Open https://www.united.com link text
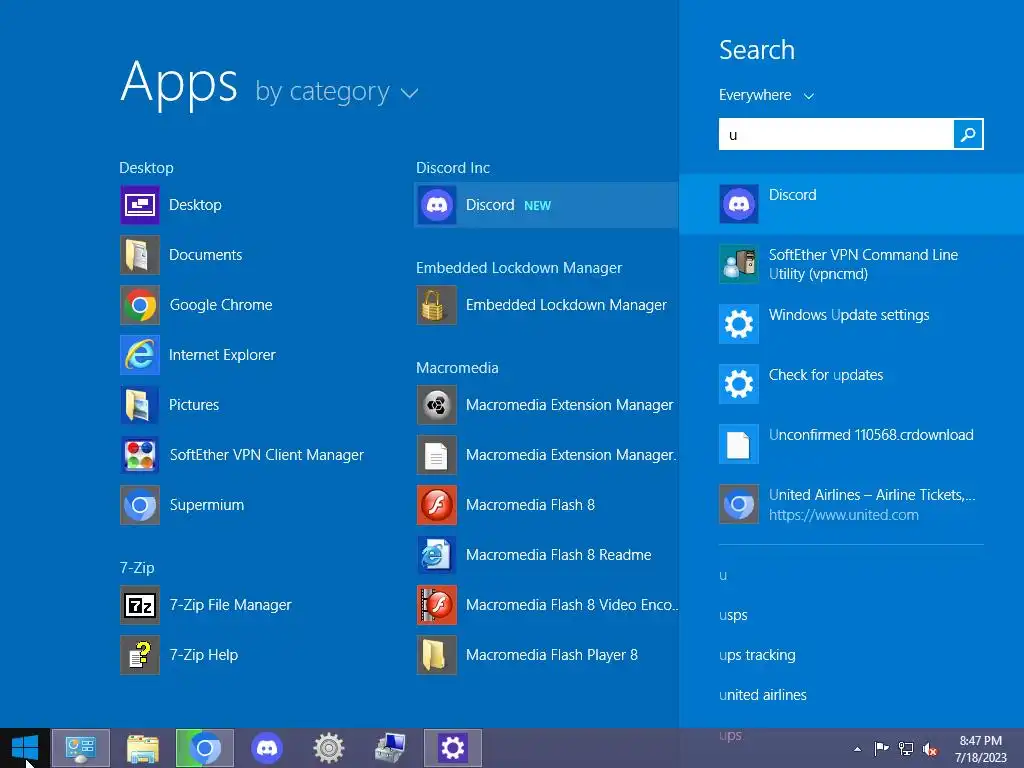This screenshot has width=1024, height=768. pos(843,515)
